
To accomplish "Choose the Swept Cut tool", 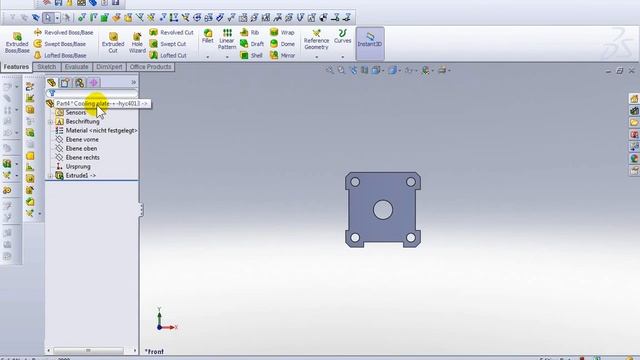I will click(x=168, y=44).
